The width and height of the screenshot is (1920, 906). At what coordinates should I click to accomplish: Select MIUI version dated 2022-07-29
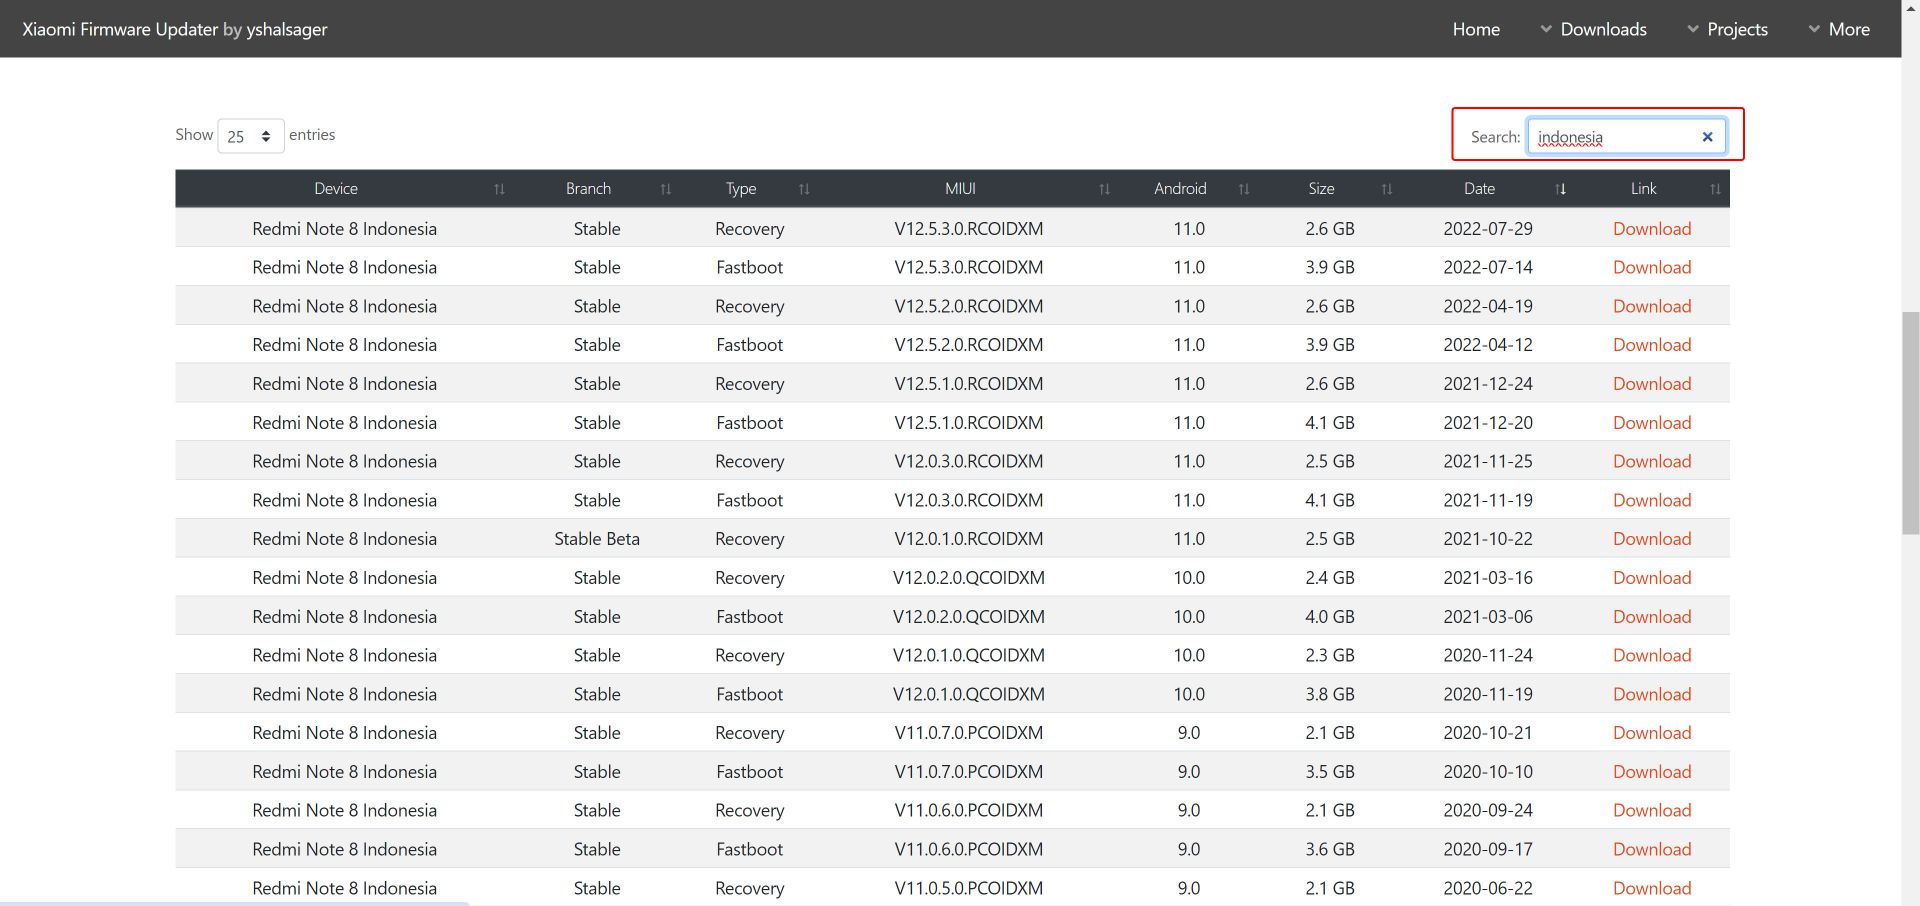(x=968, y=228)
